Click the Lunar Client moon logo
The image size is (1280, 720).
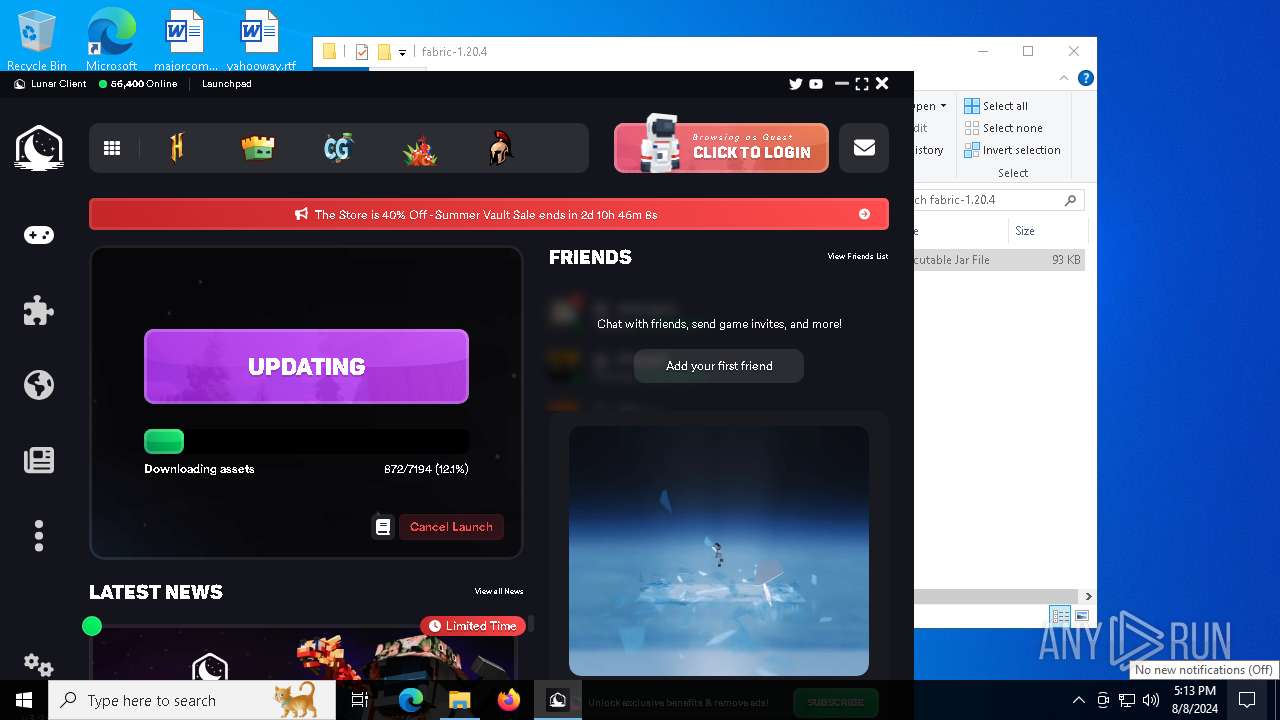click(x=39, y=148)
